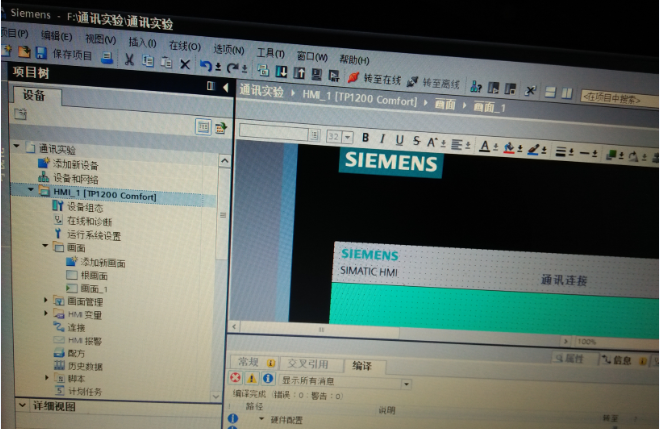660x429 pixels.
Task: Collapse the 通讯实验 project tree node
Action: [x=16, y=146]
